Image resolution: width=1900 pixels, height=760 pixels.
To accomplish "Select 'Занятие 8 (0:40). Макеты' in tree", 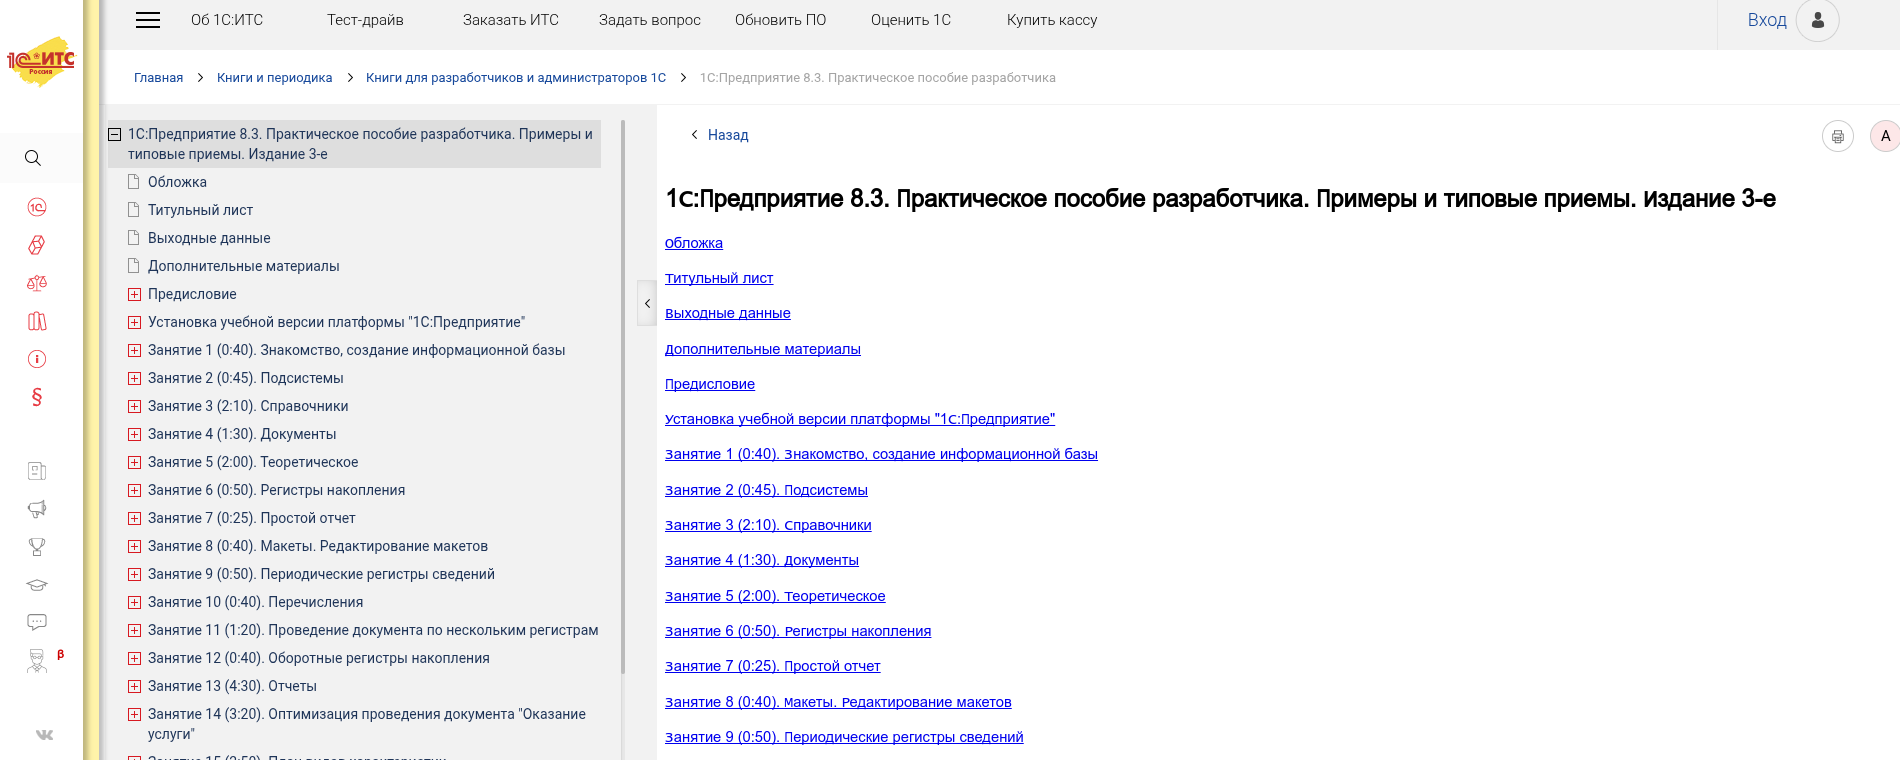I will tap(318, 546).
